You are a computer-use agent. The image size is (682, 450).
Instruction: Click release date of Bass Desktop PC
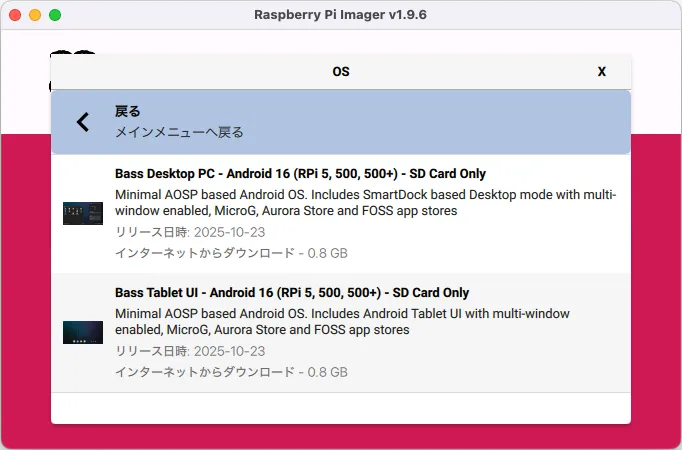(x=190, y=232)
